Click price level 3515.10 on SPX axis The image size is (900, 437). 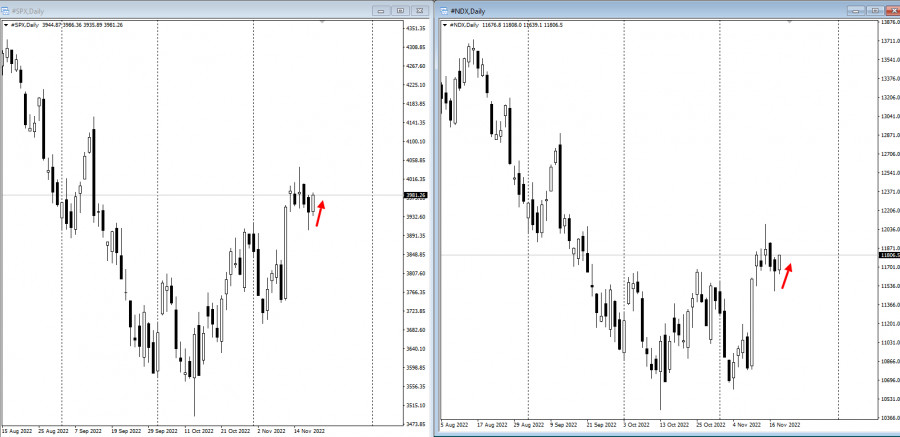point(416,405)
